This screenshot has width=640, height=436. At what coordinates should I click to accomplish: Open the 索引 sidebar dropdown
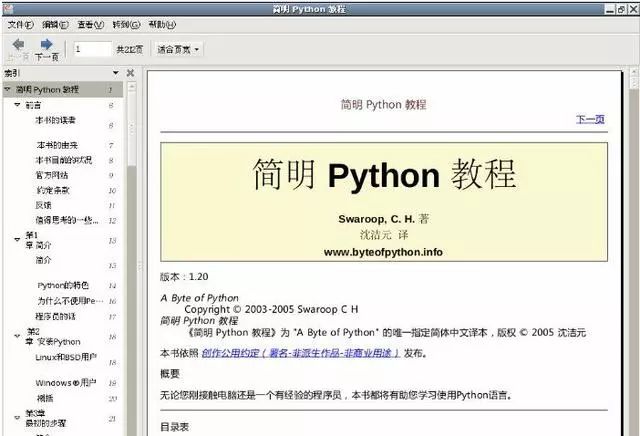116,73
